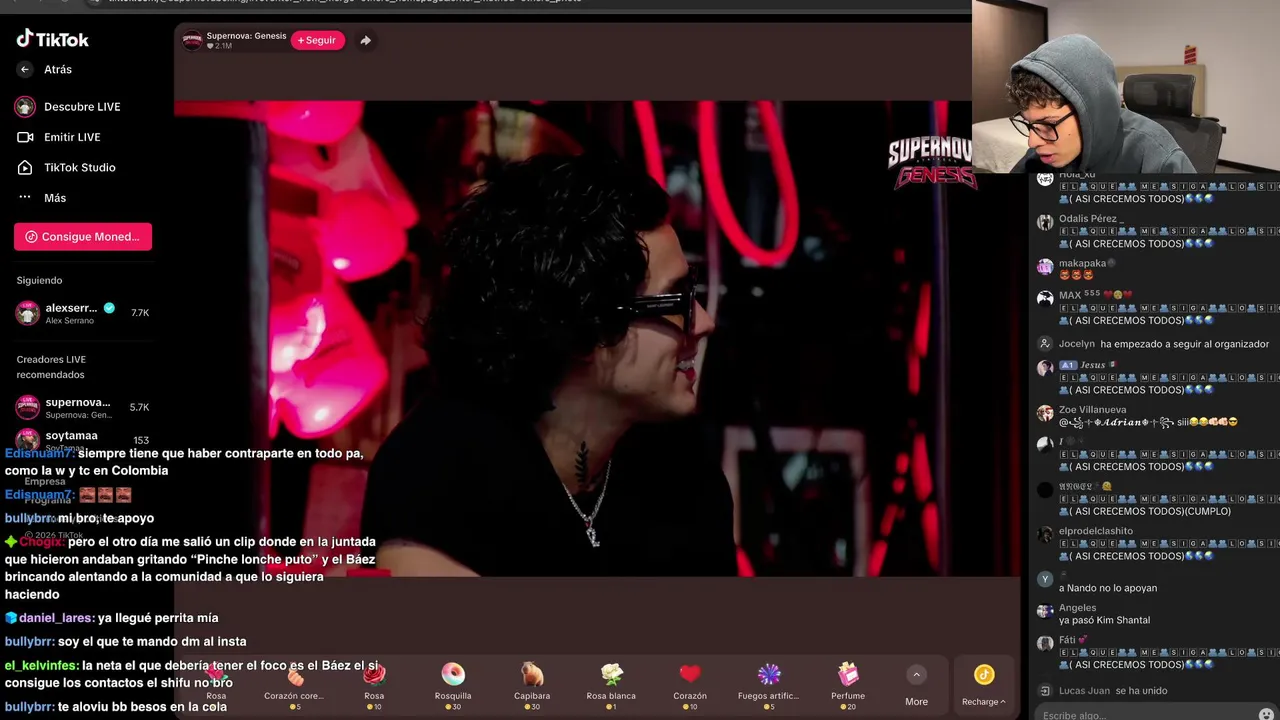
Task: Open Emitir LIVE in the sidebar
Action: click(x=72, y=137)
